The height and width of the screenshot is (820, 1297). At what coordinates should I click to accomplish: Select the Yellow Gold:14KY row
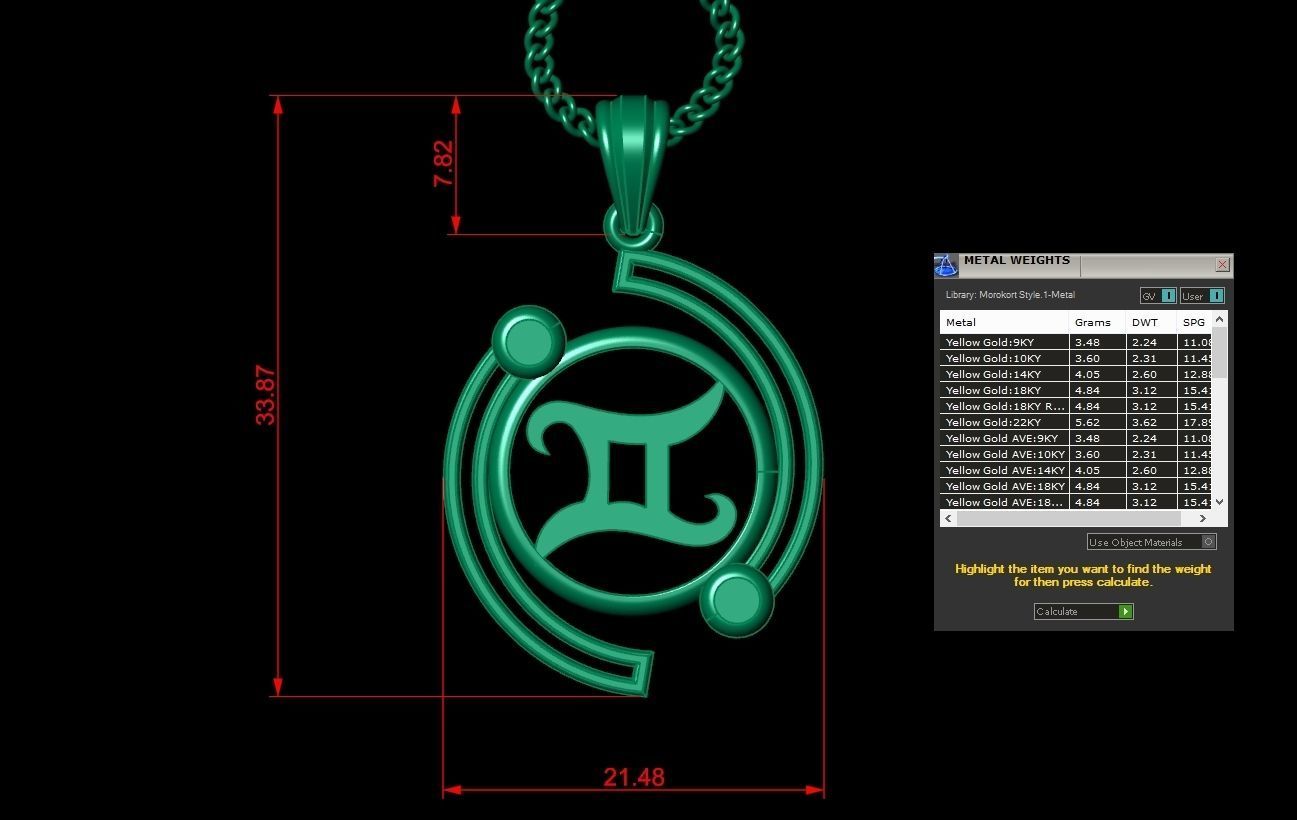tap(1075, 374)
